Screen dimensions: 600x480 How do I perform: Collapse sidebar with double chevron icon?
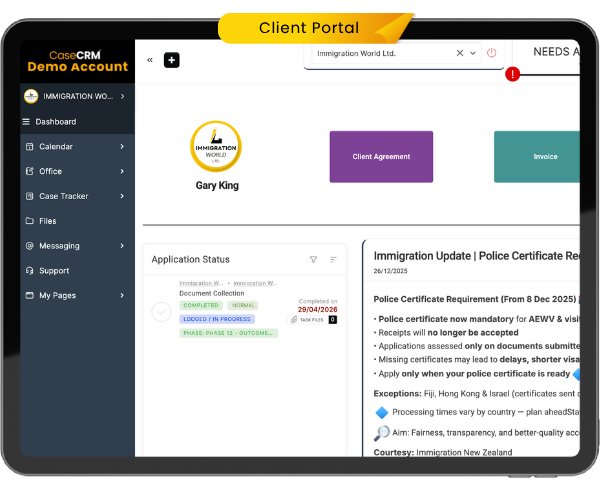(x=150, y=60)
